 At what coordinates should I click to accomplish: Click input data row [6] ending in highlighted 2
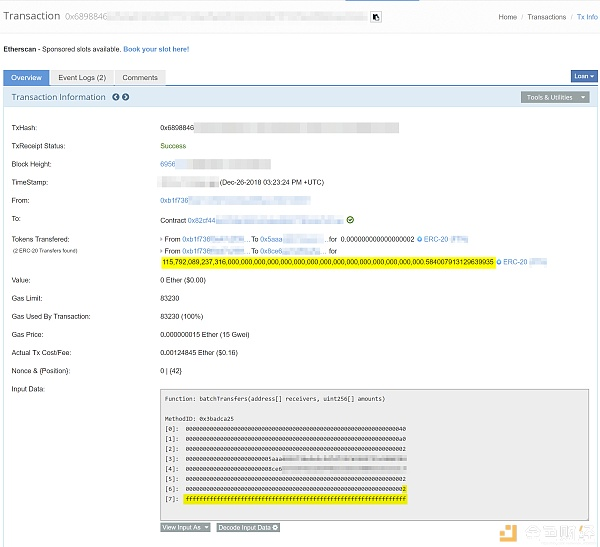[x=285, y=489]
